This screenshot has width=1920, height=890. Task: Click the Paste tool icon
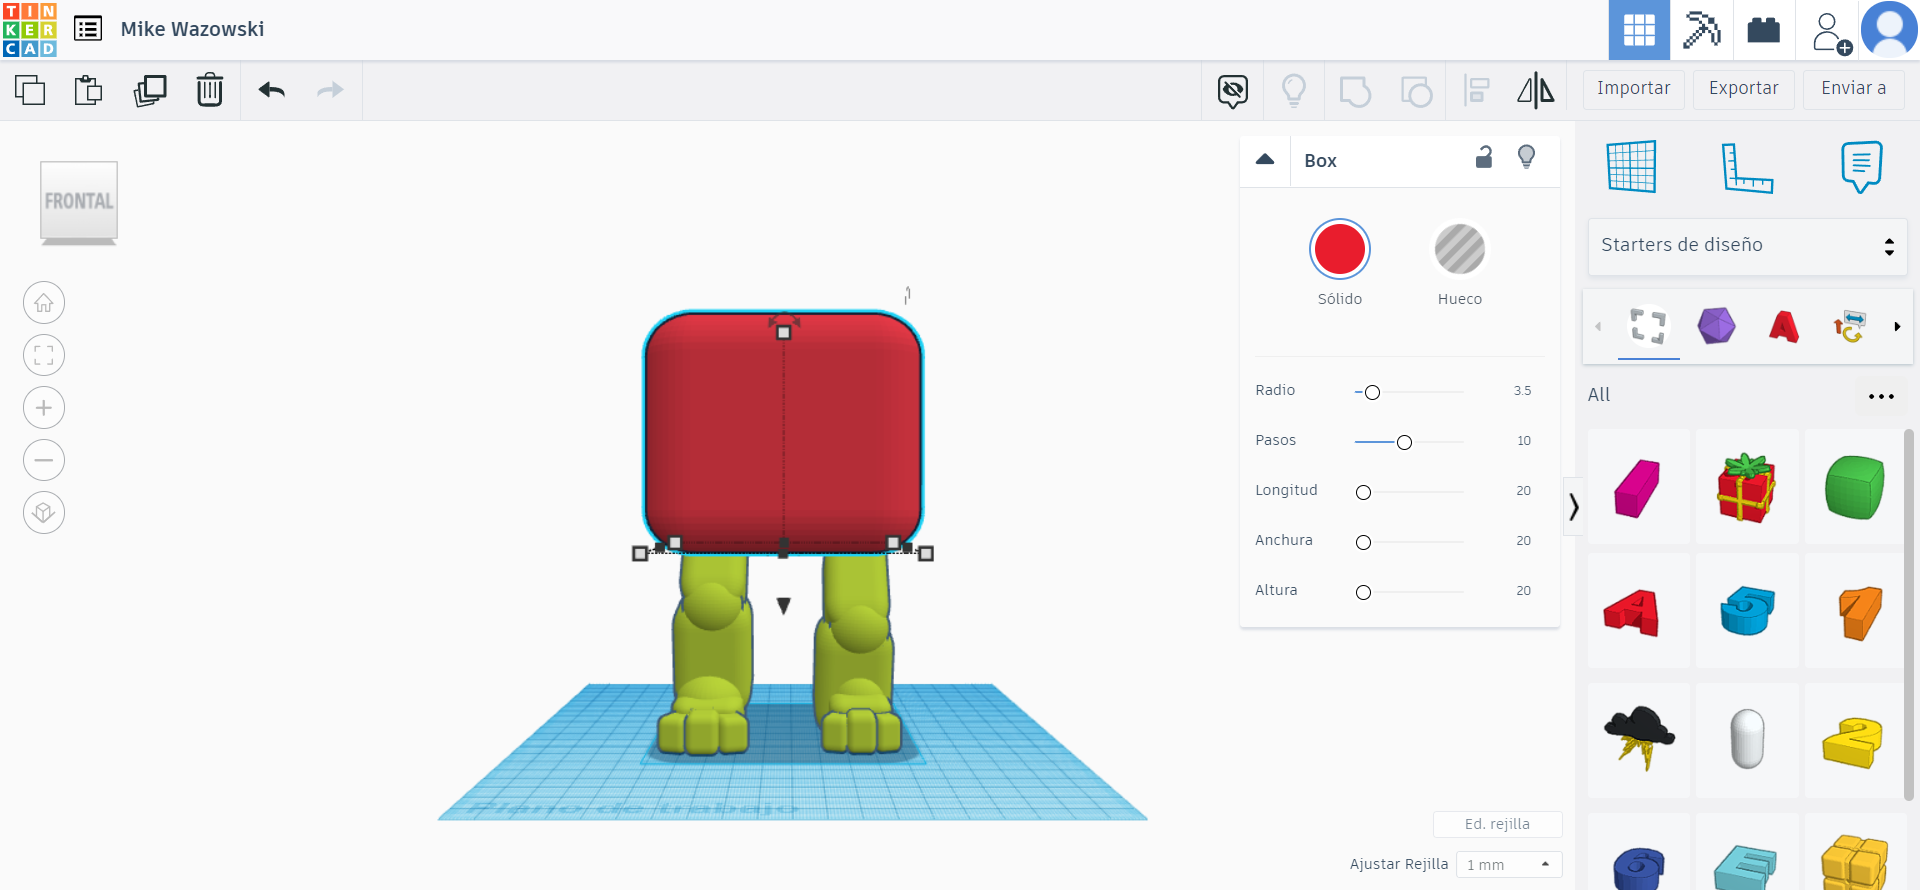(x=89, y=90)
